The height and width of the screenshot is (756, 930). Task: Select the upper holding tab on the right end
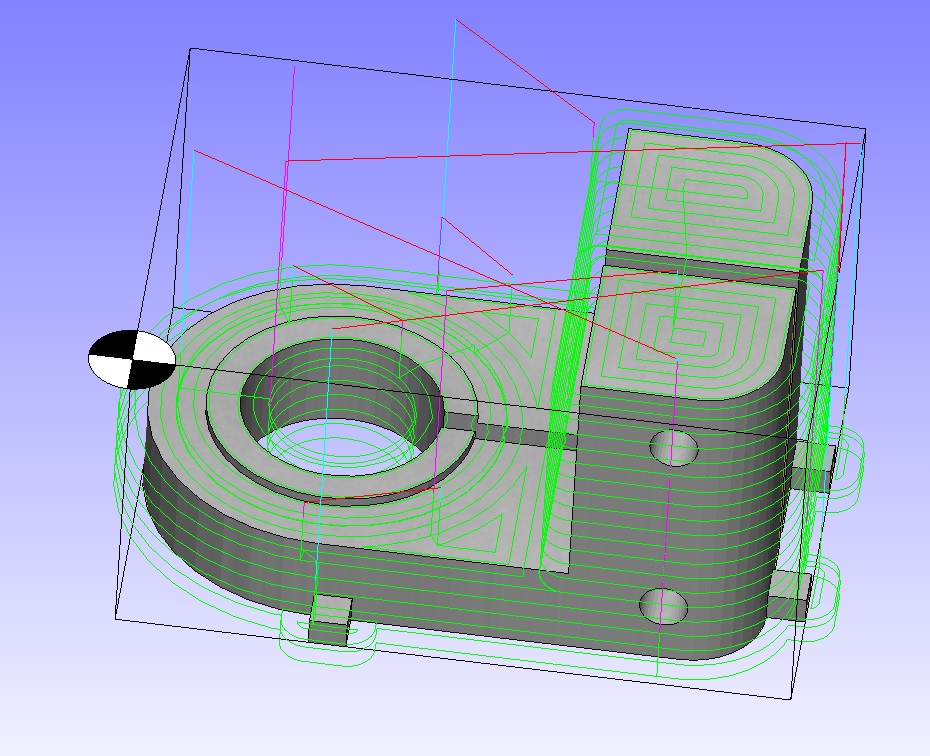point(814,468)
